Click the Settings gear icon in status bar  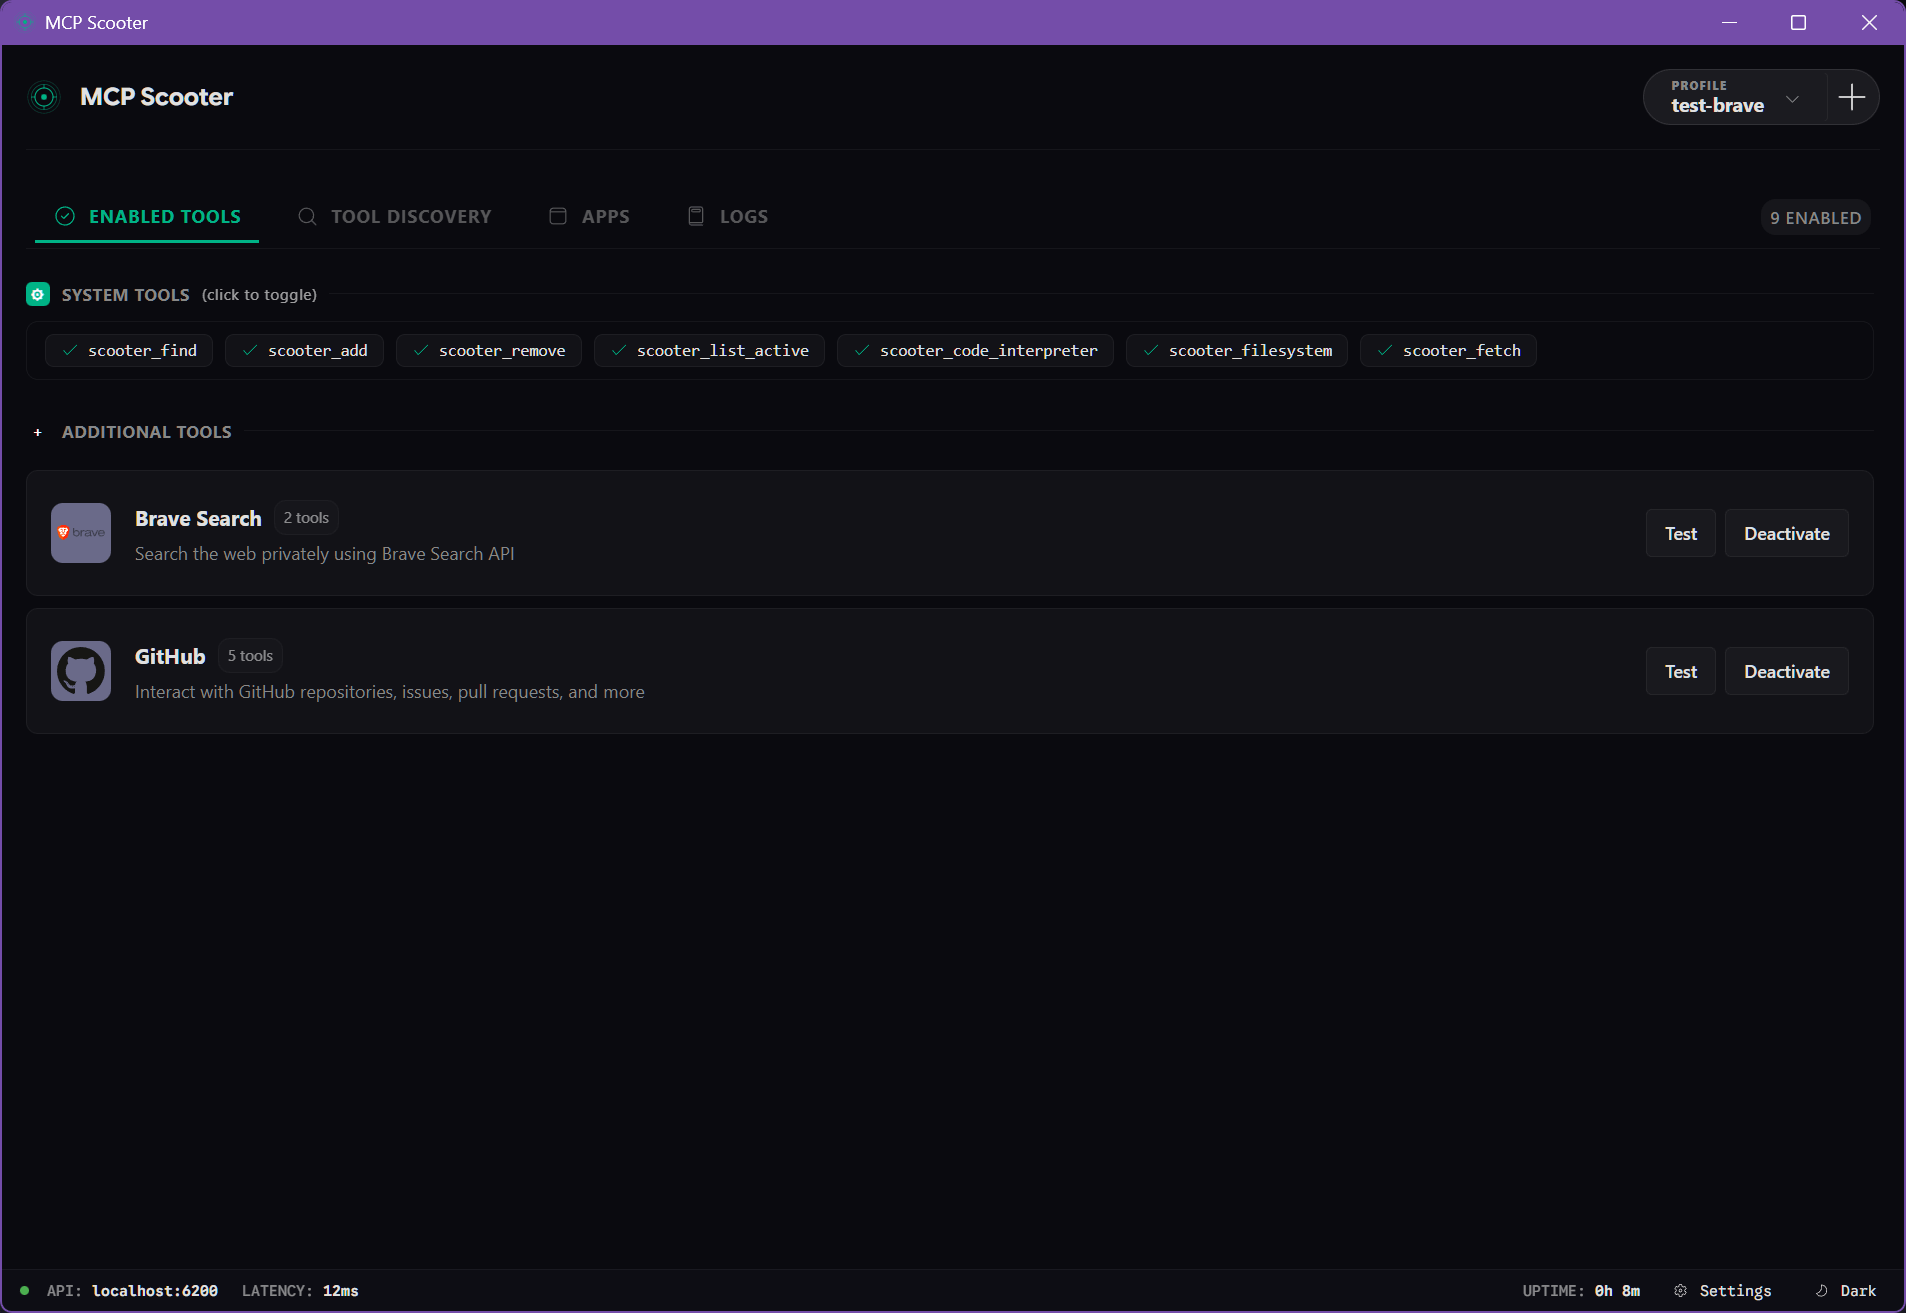(x=1680, y=1290)
